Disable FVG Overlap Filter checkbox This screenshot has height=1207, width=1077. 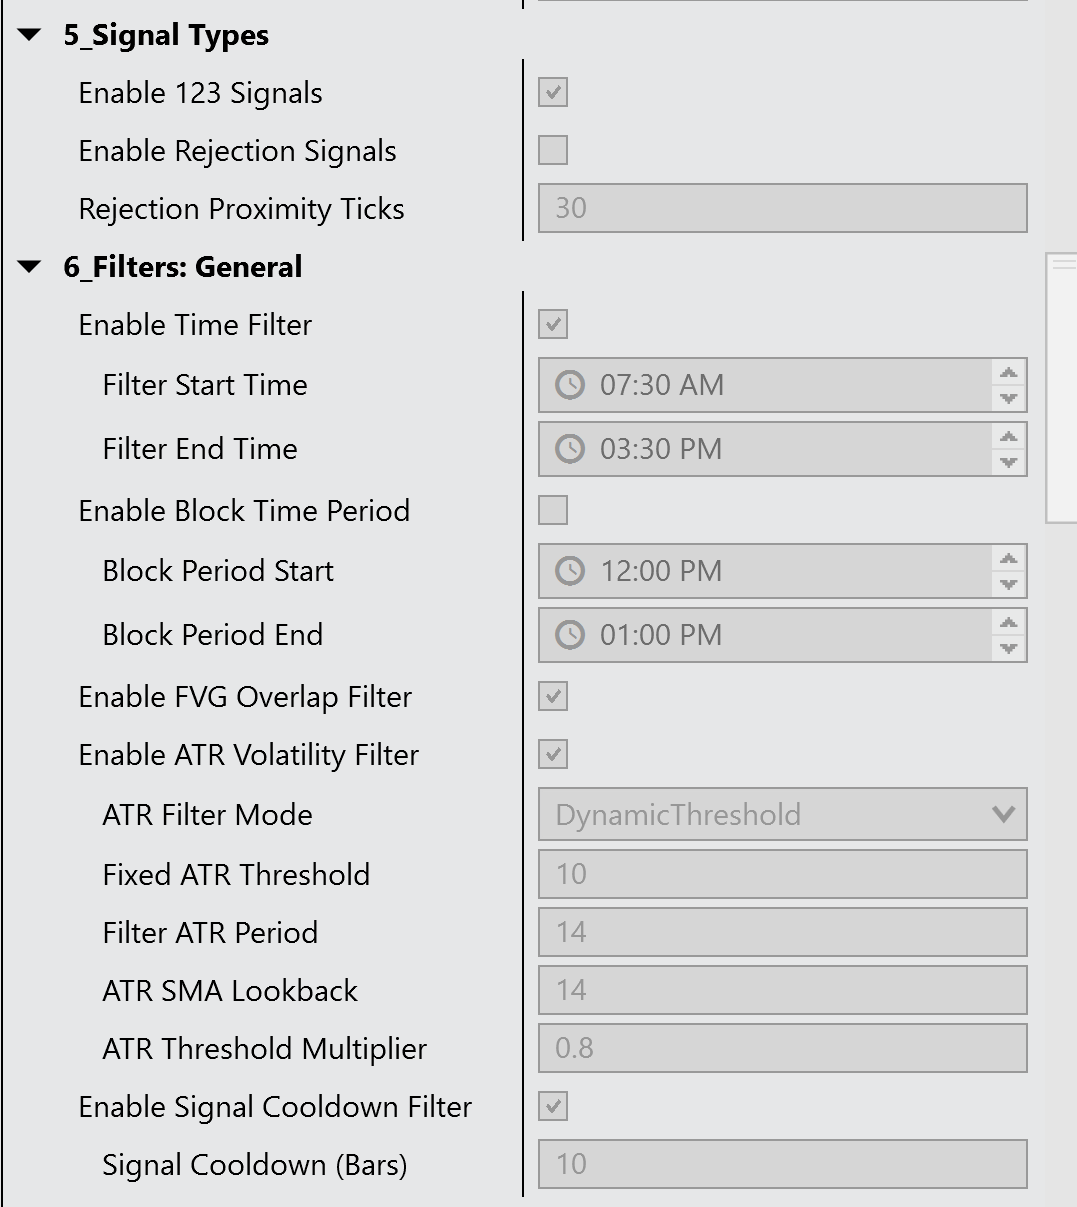(x=553, y=697)
